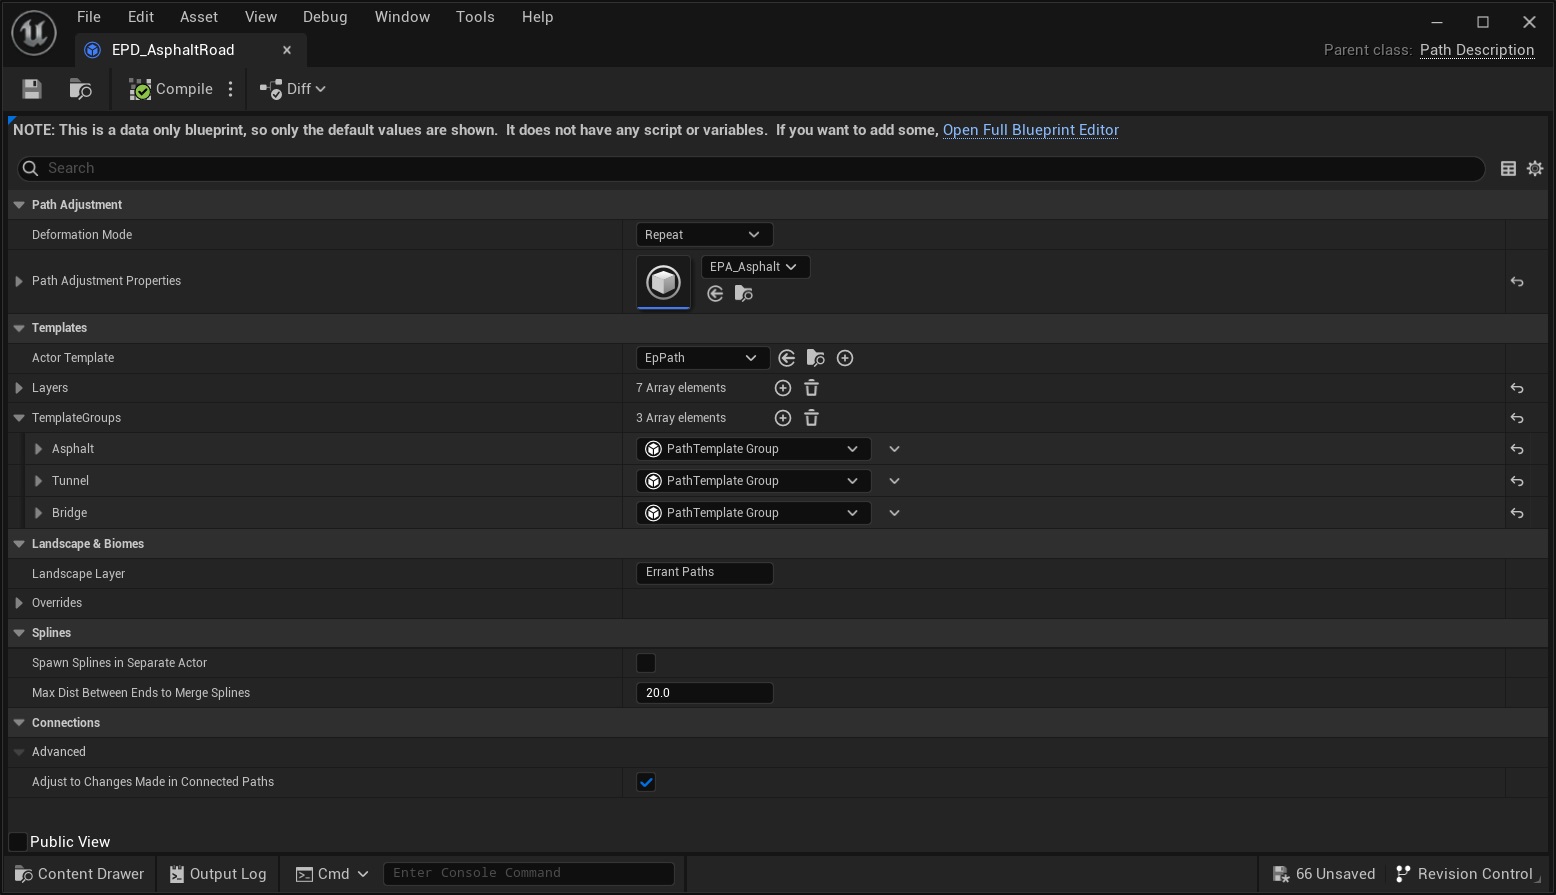Click the Max Dist Between Ends value field

704,693
